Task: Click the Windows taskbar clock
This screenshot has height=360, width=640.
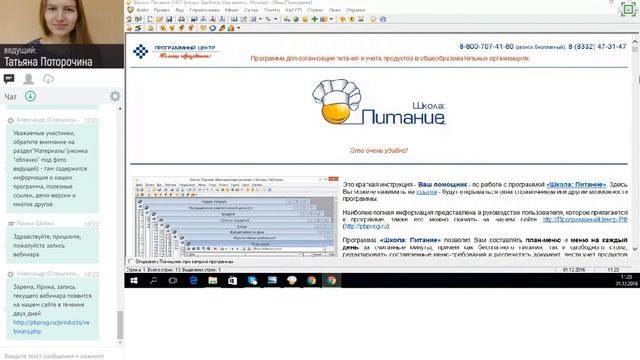Action: click(627, 280)
